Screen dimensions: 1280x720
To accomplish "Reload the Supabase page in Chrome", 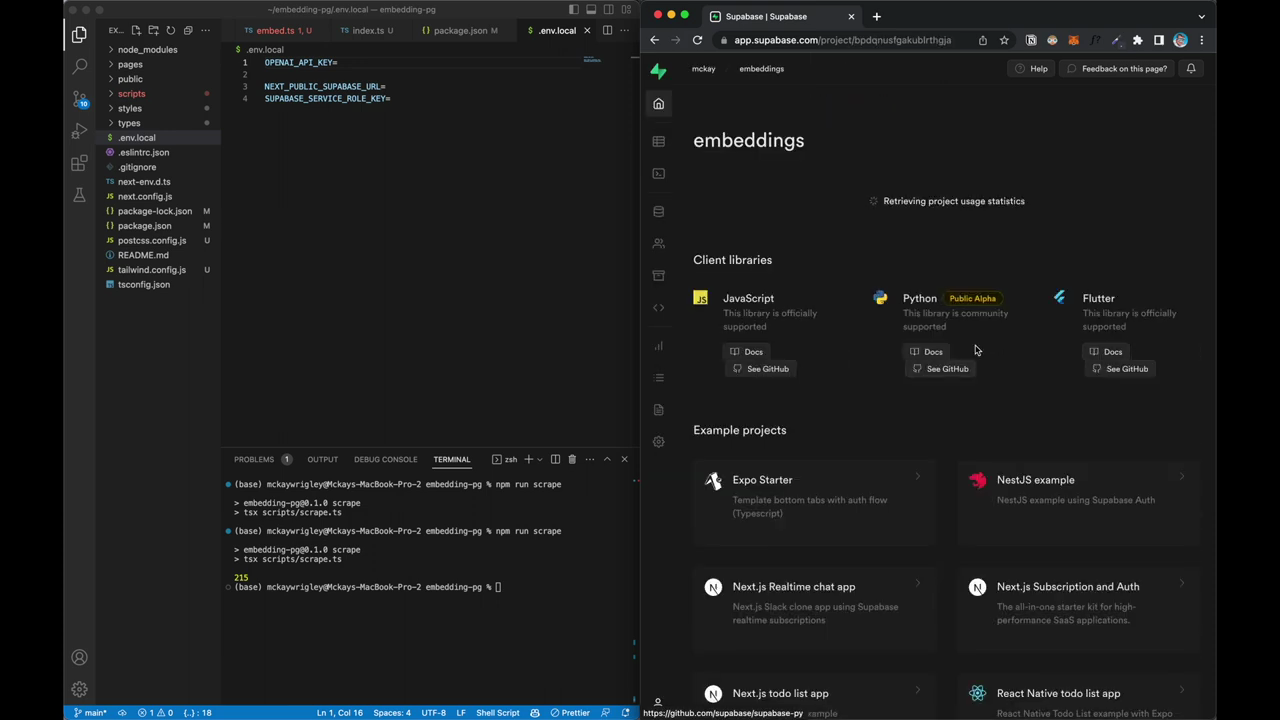I will [x=697, y=40].
